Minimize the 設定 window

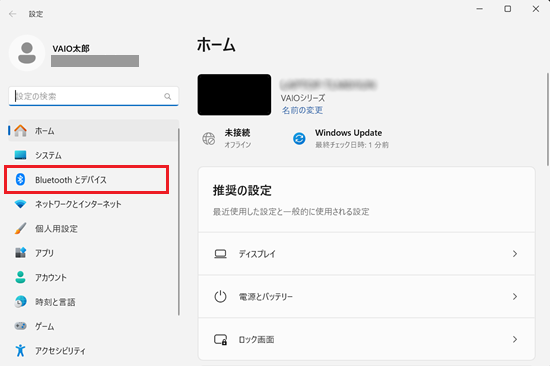coord(480,9)
